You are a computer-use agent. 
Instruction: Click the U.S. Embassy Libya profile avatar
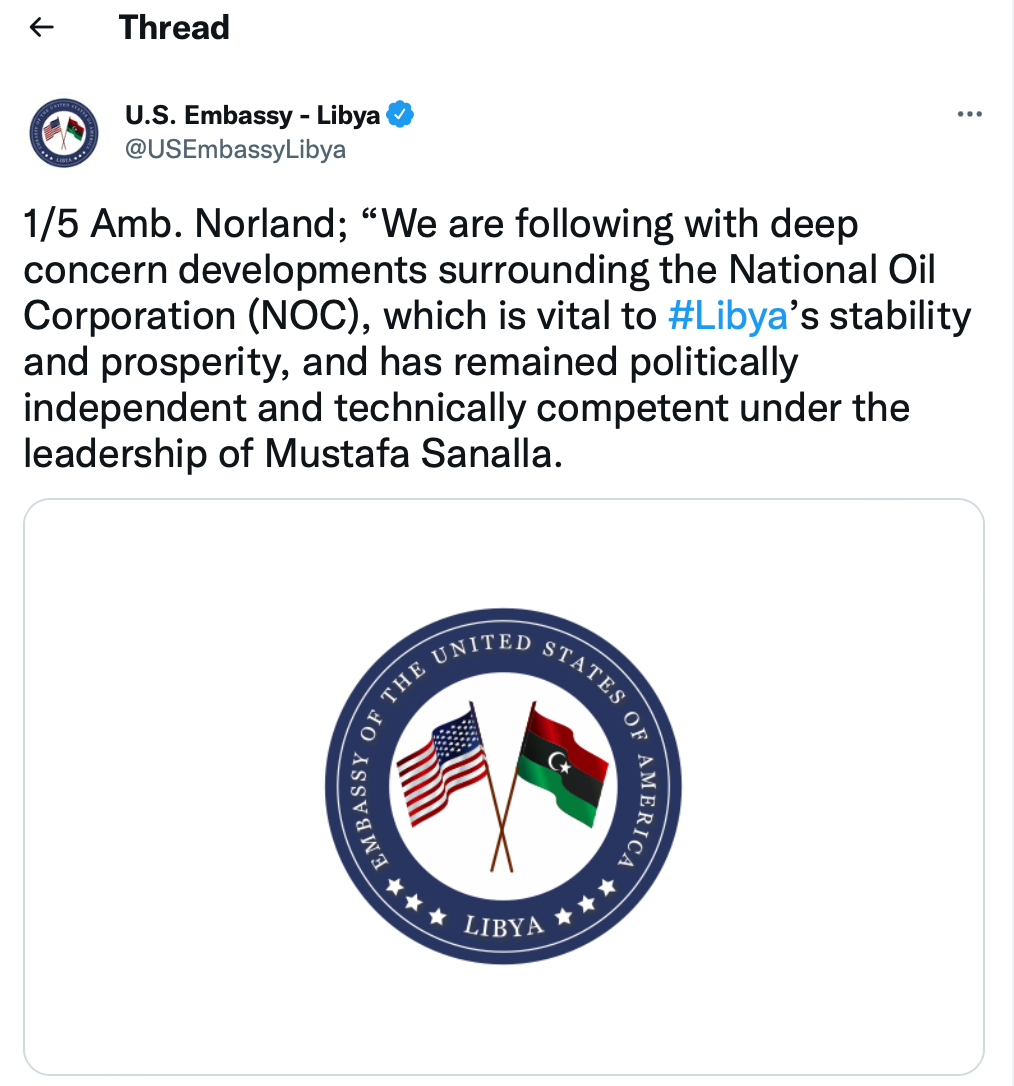tap(64, 132)
